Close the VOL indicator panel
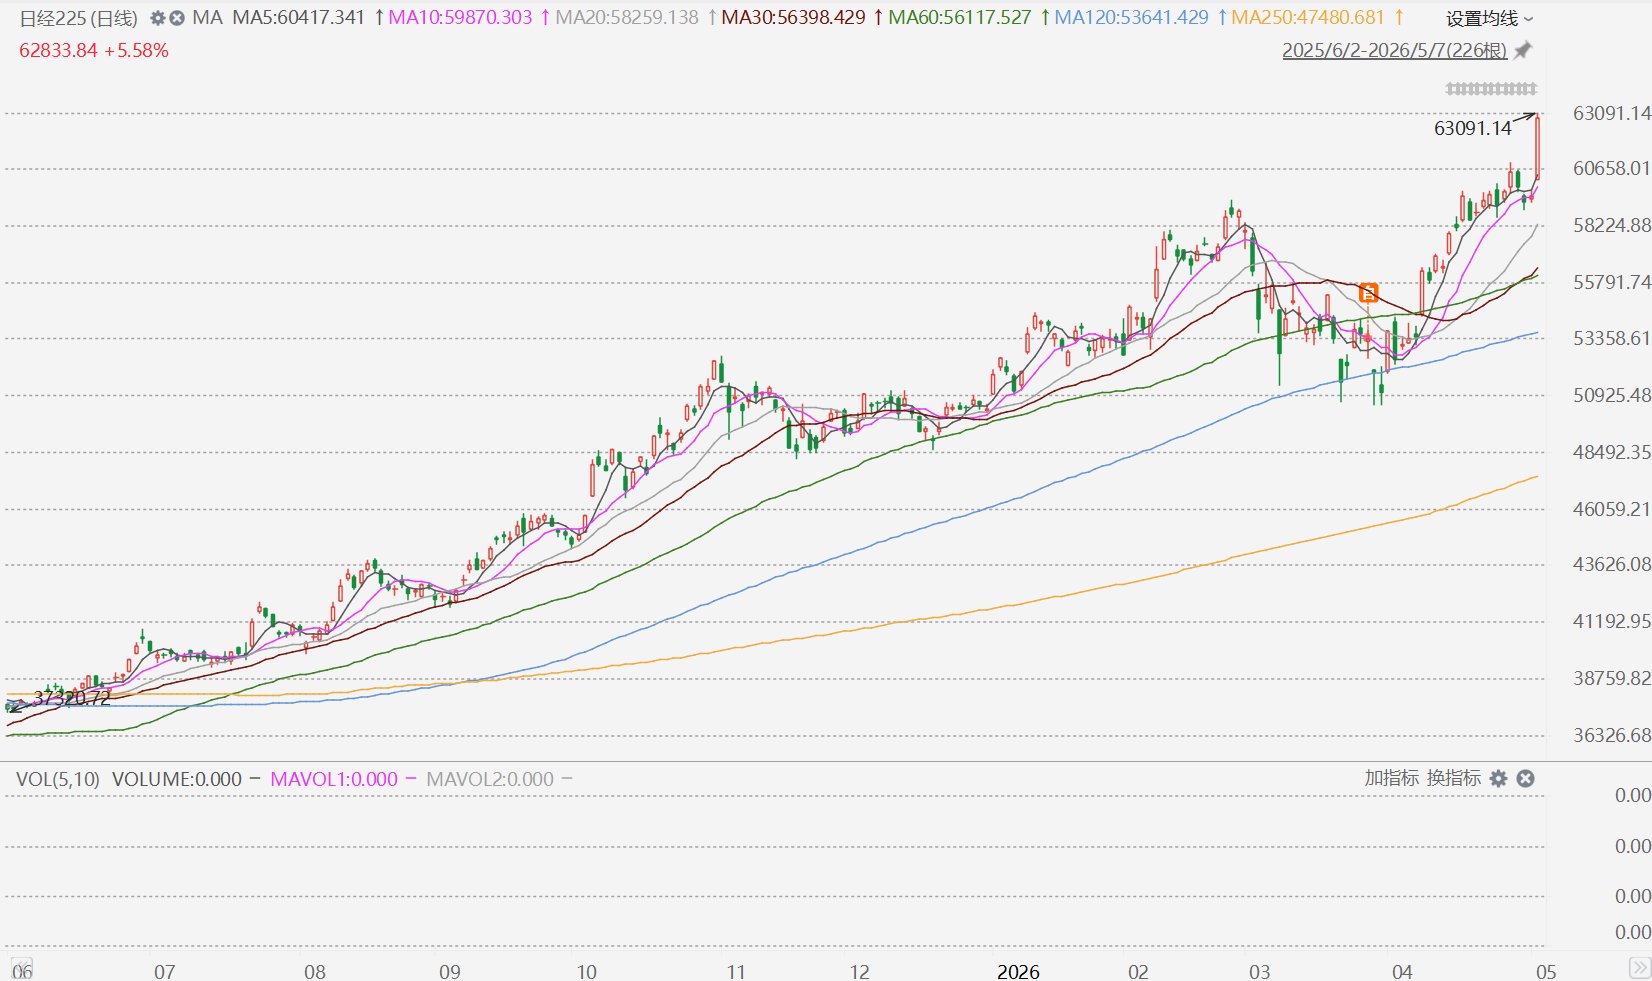The height and width of the screenshot is (981, 1652). [1525, 778]
